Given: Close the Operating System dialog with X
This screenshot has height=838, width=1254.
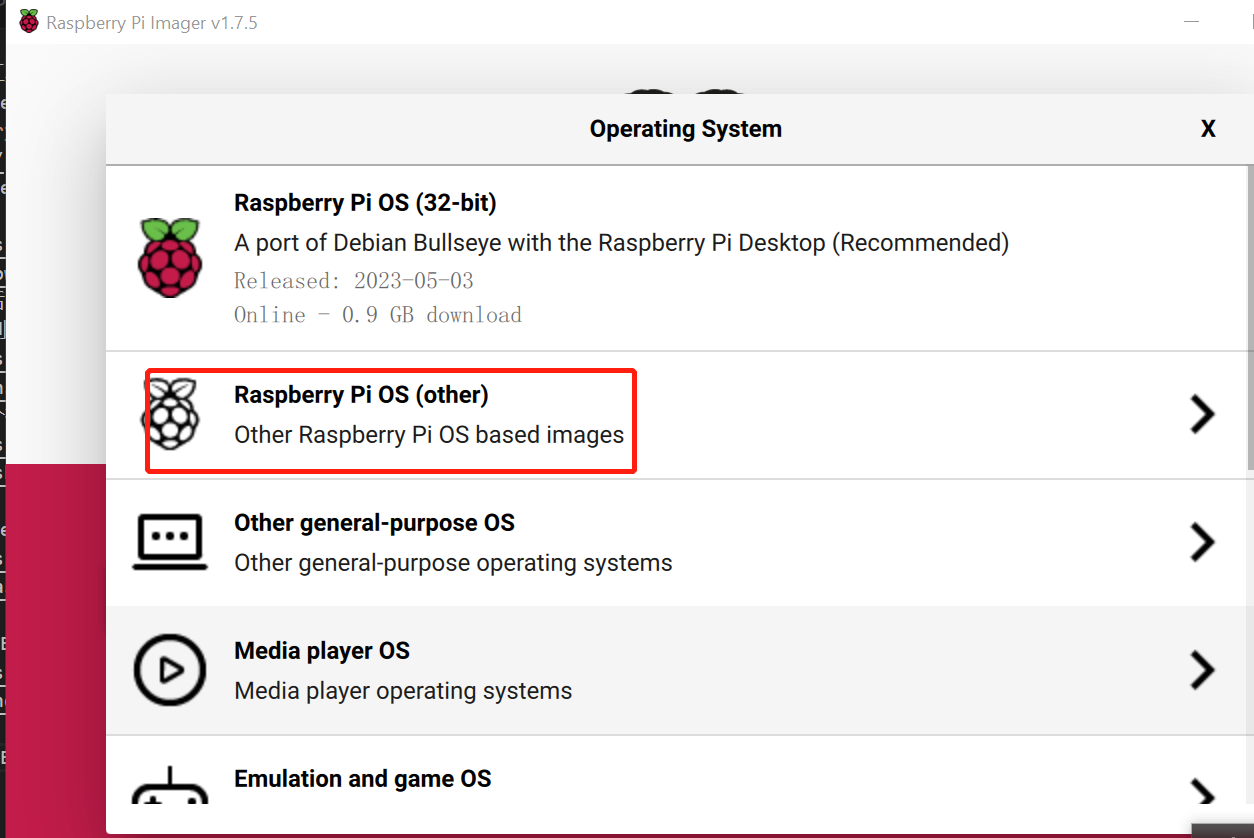Looking at the screenshot, I should (x=1208, y=129).
